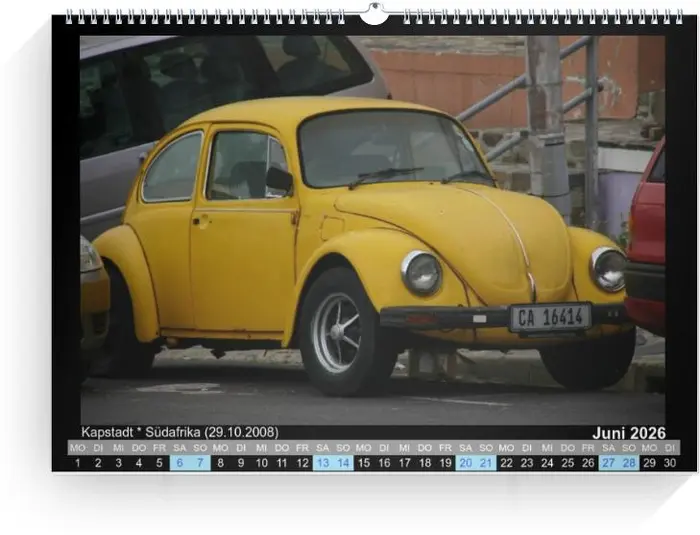The width and height of the screenshot is (700, 535).
Task: Click the Beetle's windshield
Action: coord(388,148)
